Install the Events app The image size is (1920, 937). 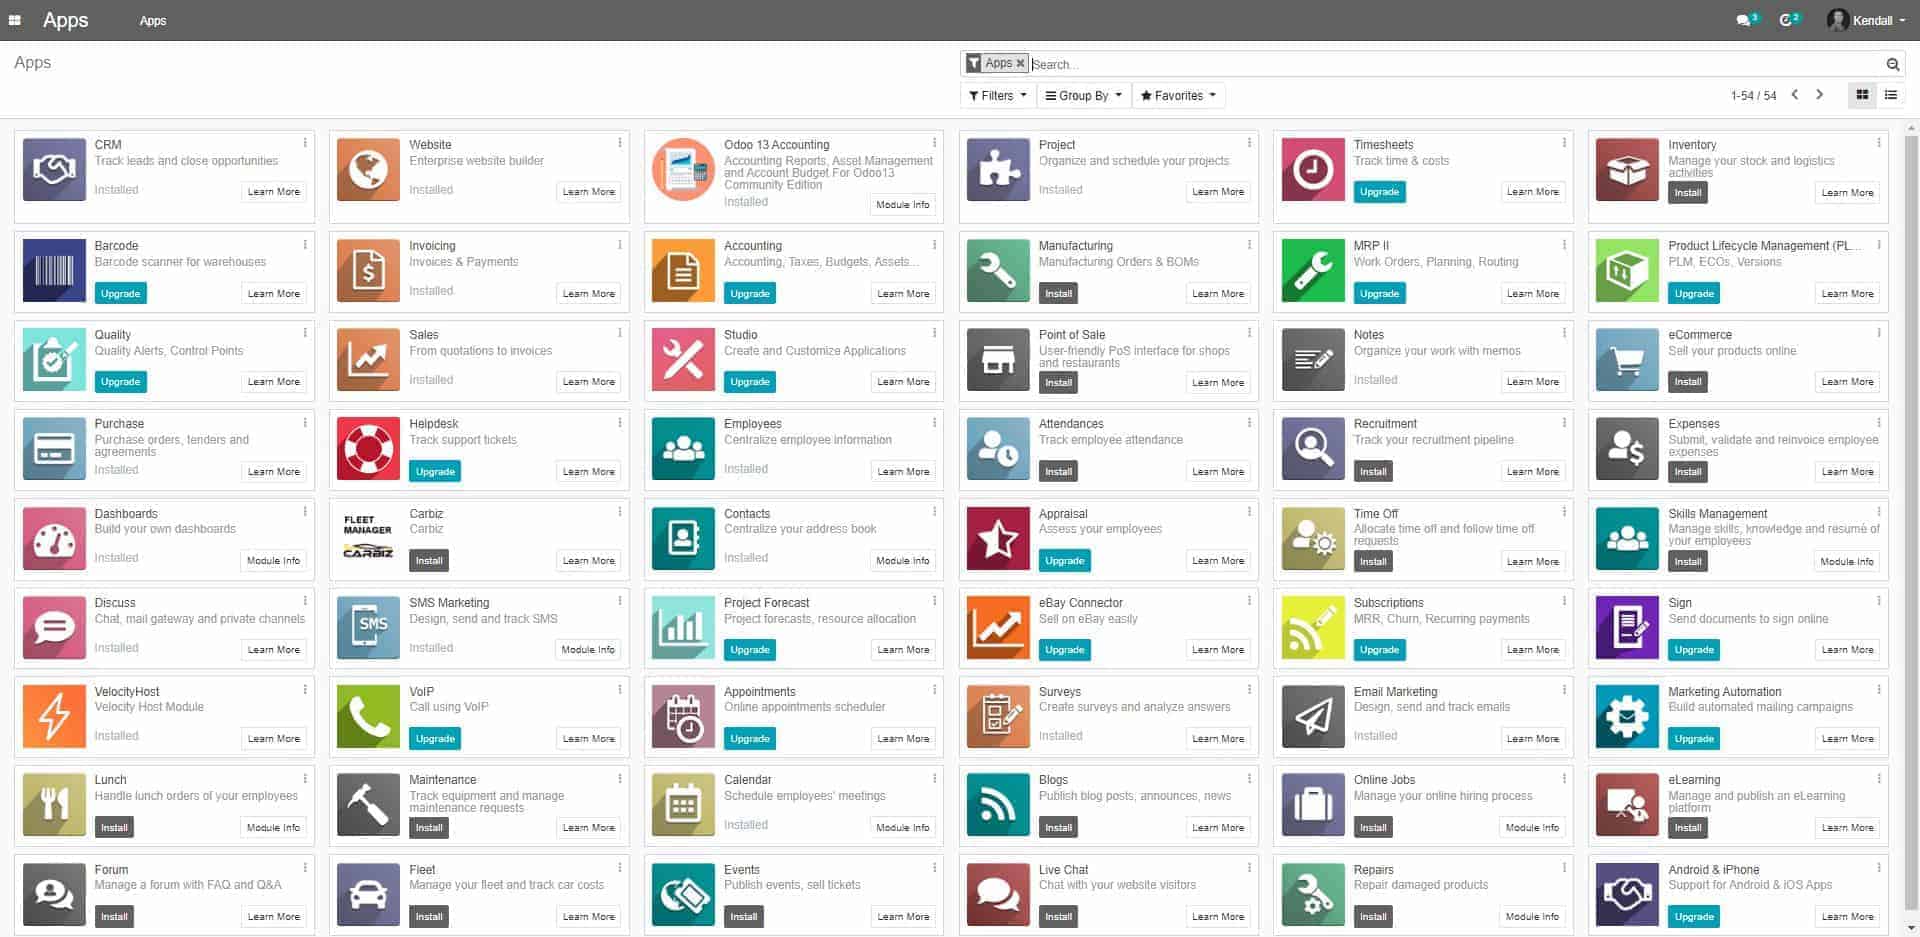(743, 917)
